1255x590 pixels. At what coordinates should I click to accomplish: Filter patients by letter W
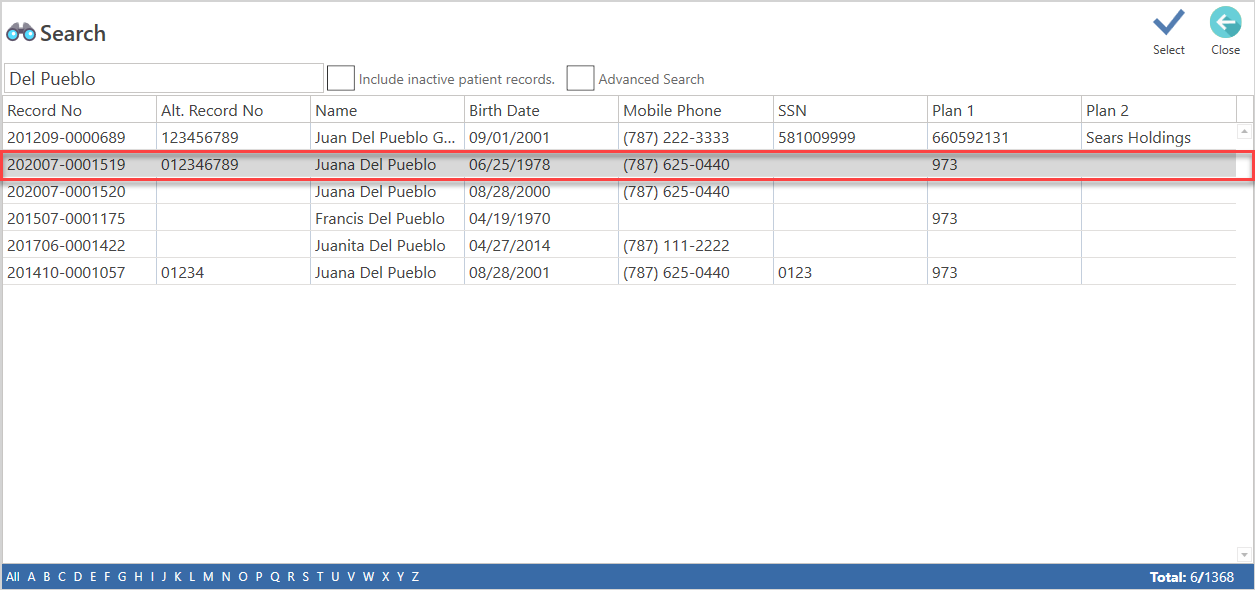(x=369, y=577)
